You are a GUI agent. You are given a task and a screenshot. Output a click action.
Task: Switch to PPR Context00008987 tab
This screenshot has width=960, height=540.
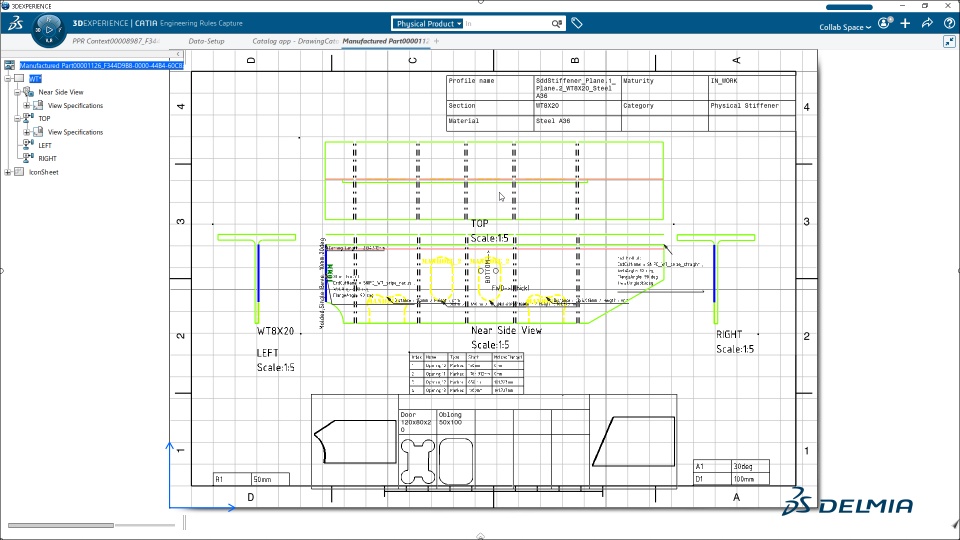pos(116,41)
